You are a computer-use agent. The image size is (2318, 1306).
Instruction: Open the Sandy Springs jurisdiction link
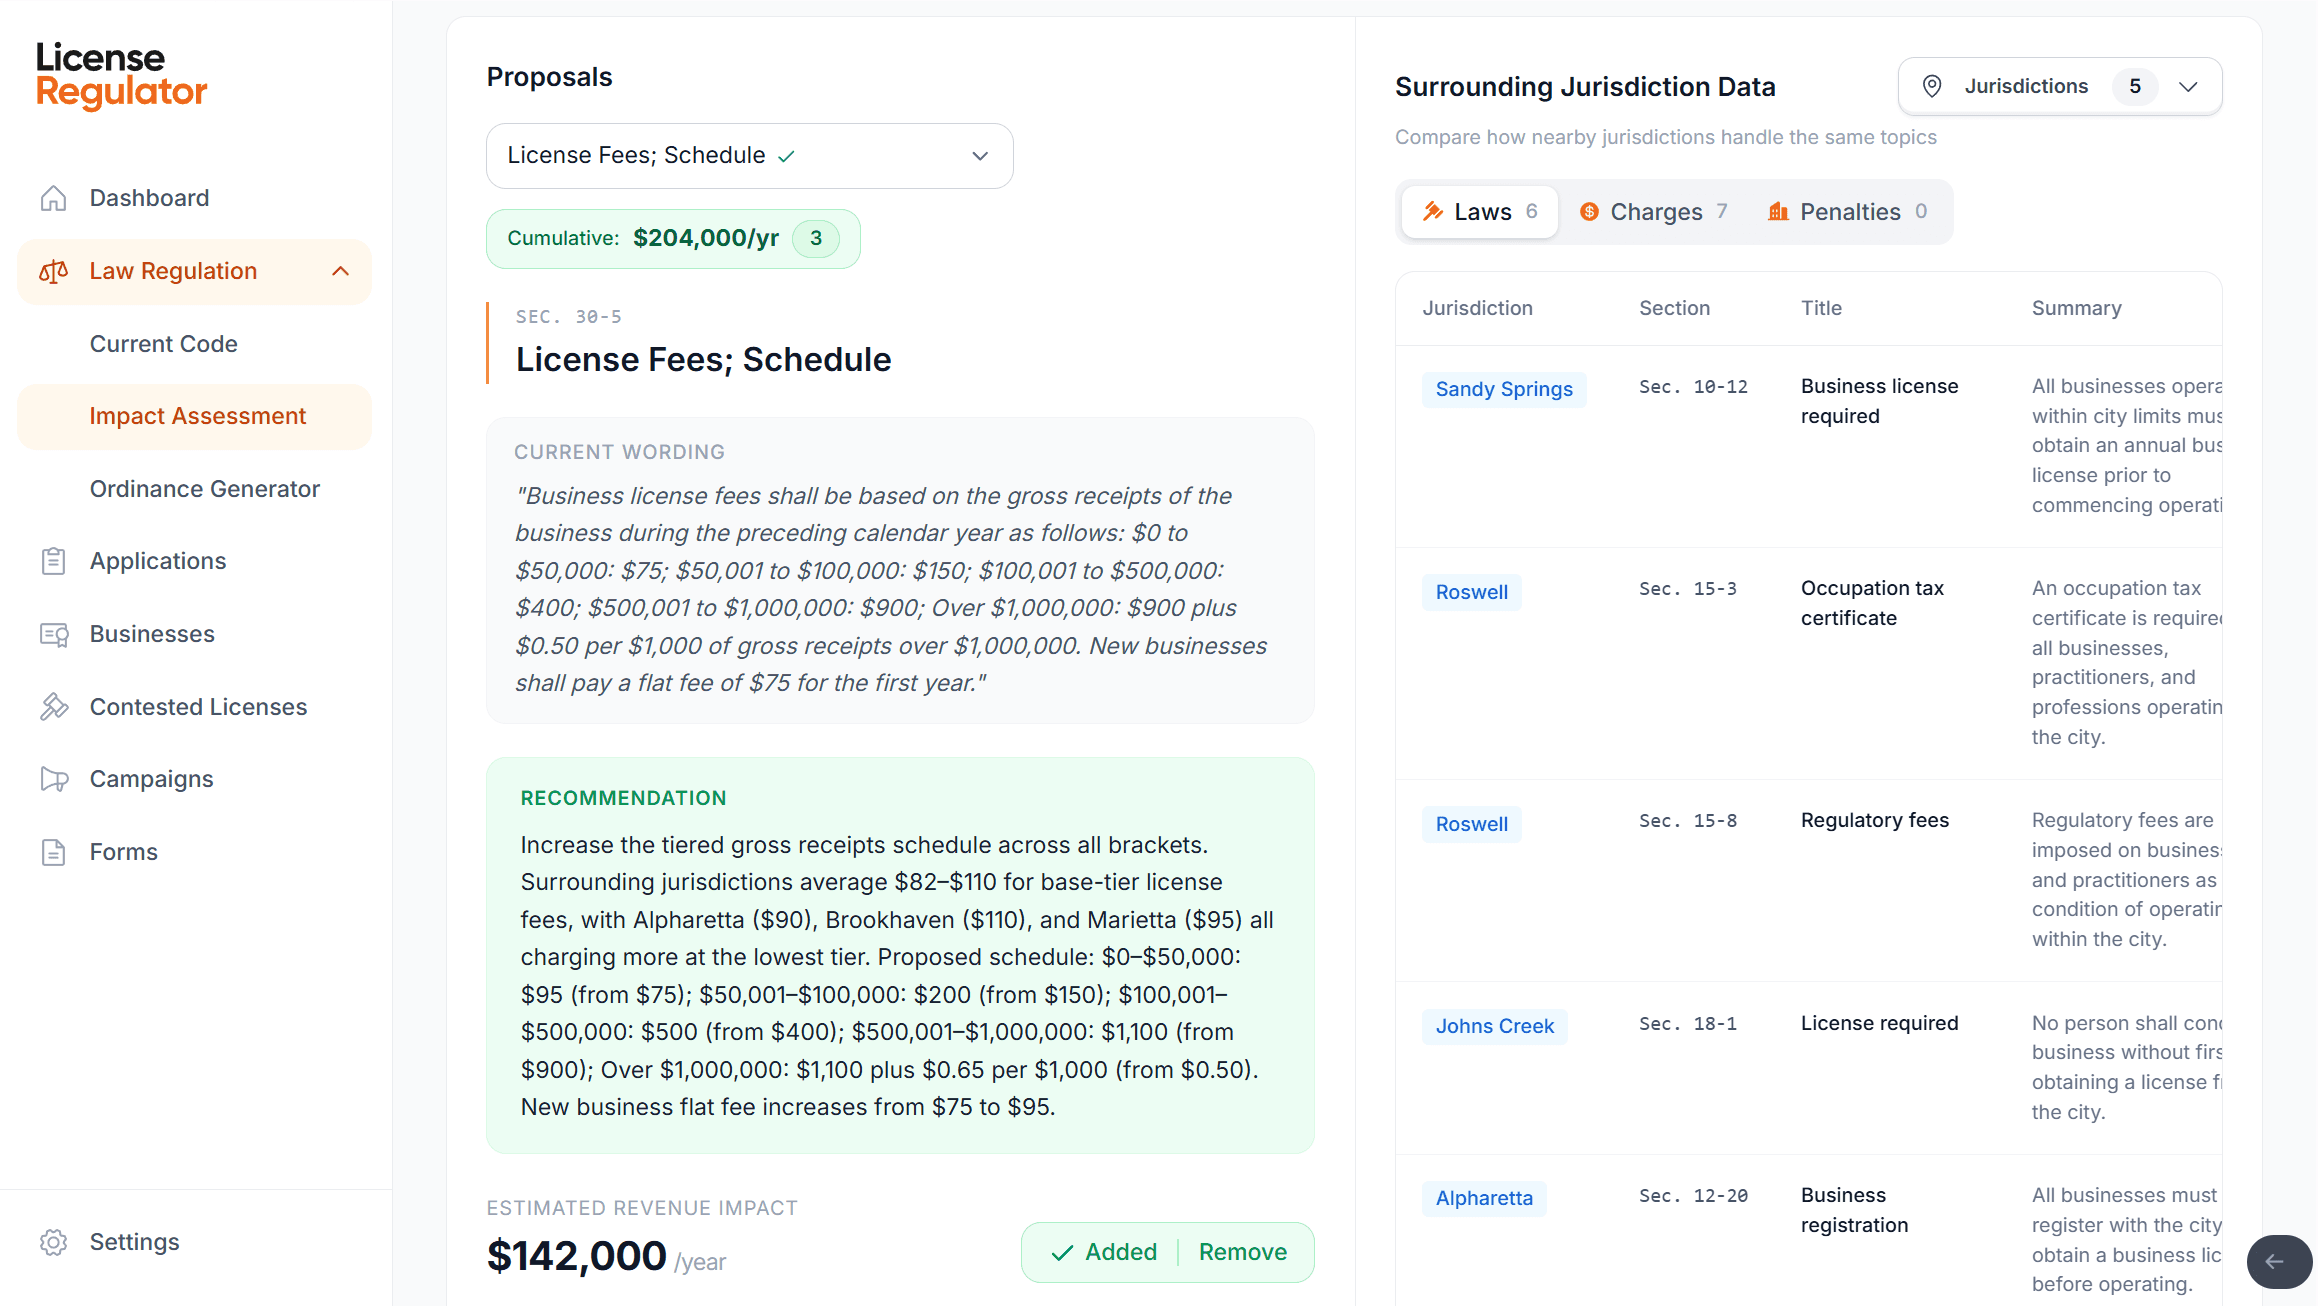coord(1503,389)
